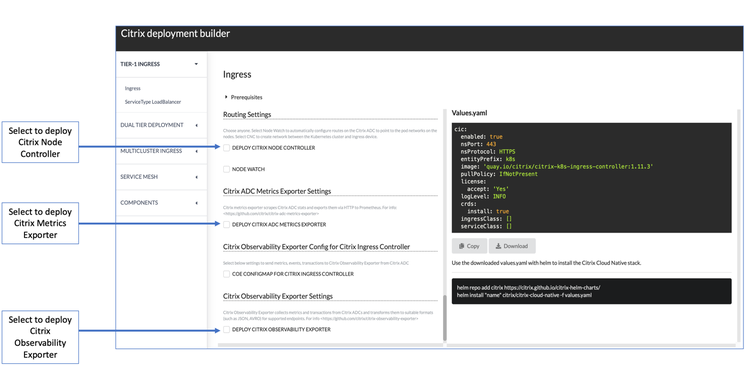Select Deploy Citrix Observability Exporter checkbox
This screenshot has height=378, width=750.
point(227,329)
